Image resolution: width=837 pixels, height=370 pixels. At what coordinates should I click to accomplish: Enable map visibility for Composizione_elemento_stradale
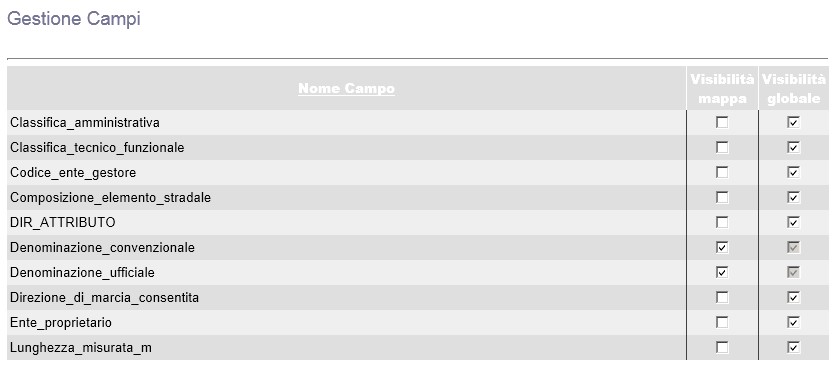tap(722, 198)
